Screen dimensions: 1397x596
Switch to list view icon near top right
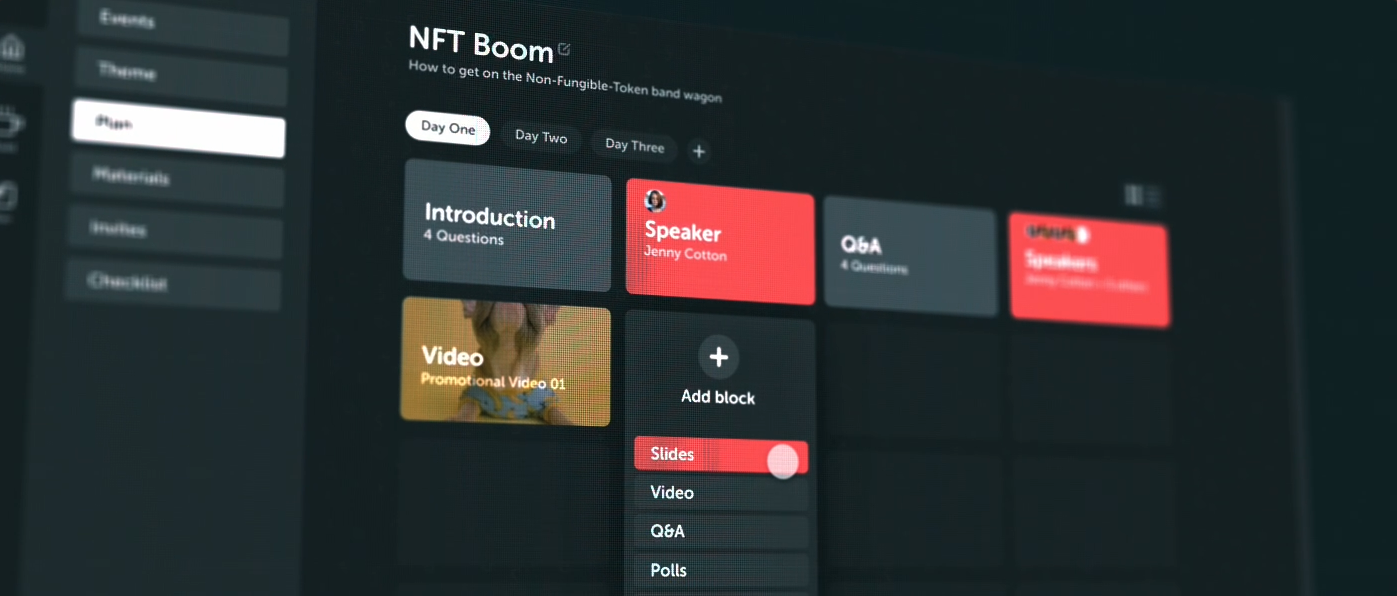coord(1151,195)
